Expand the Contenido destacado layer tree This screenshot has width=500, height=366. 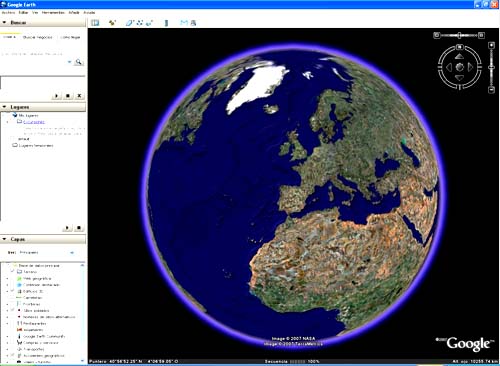tap(7, 285)
